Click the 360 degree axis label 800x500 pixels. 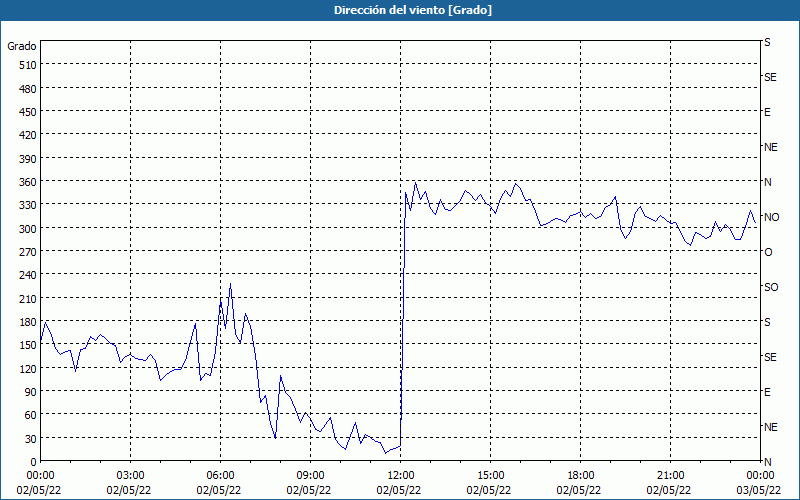click(x=29, y=182)
